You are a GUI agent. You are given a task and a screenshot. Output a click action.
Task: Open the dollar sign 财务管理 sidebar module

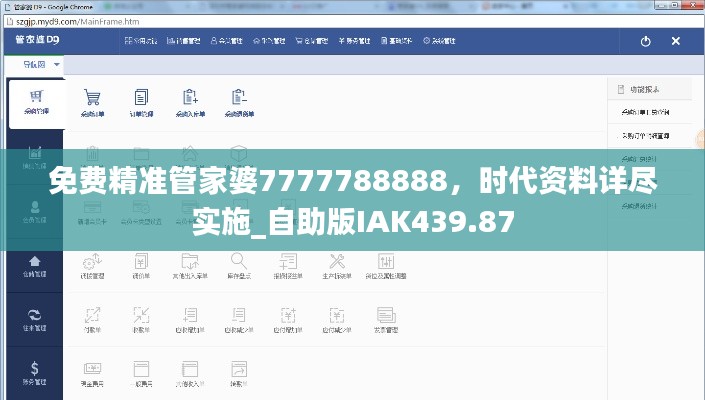coord(35,372)
